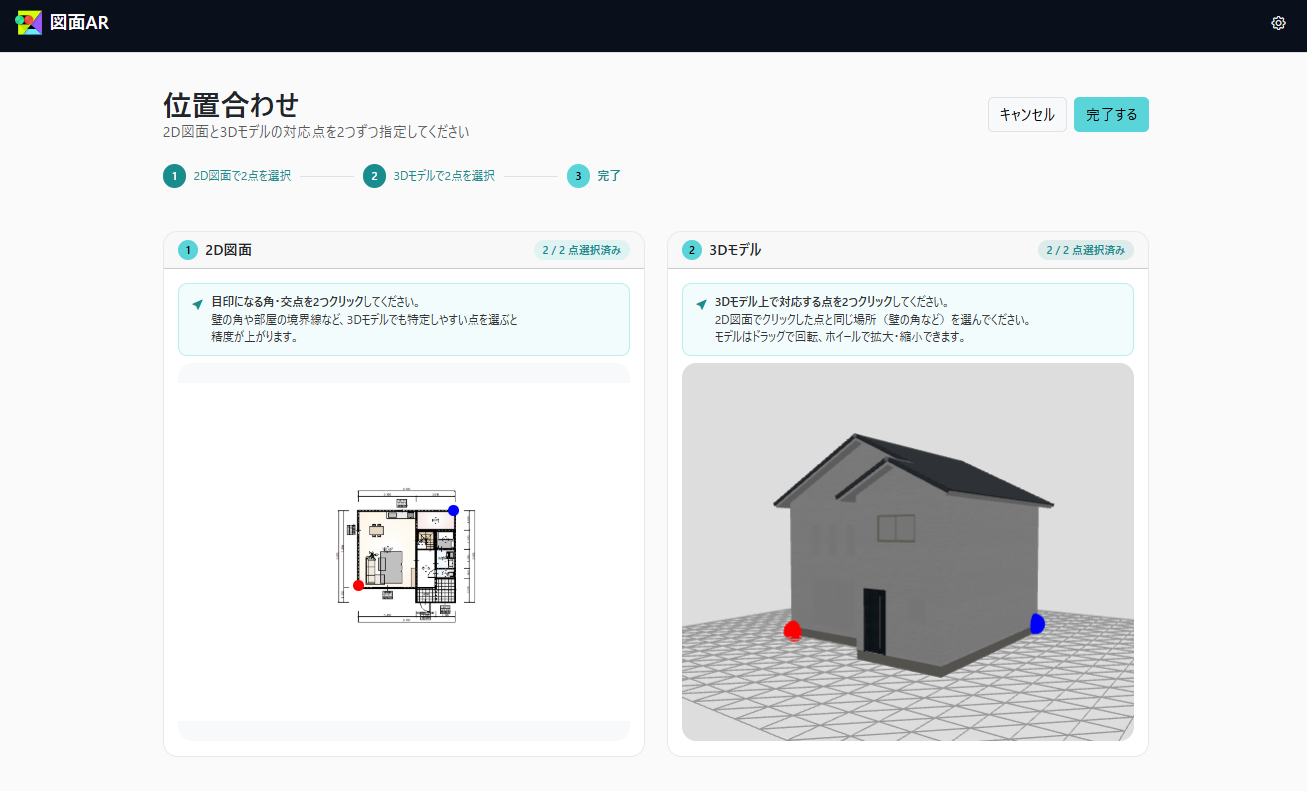Click hint text 3Dモデル上で対応する点を2つクリック
The width and height of the screenshot is (1307, 791).
803,301
